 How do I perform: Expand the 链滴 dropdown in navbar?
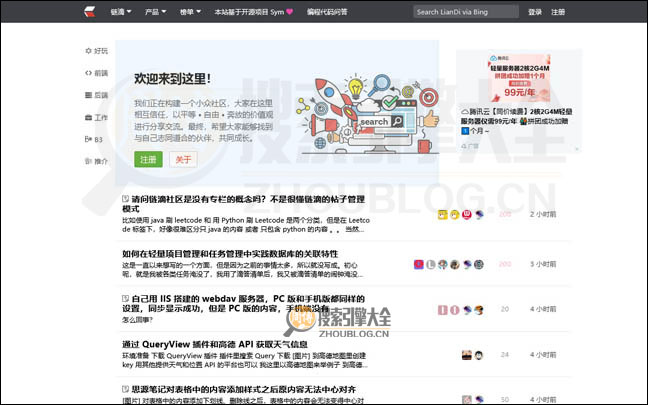click(x=121, y=12)
